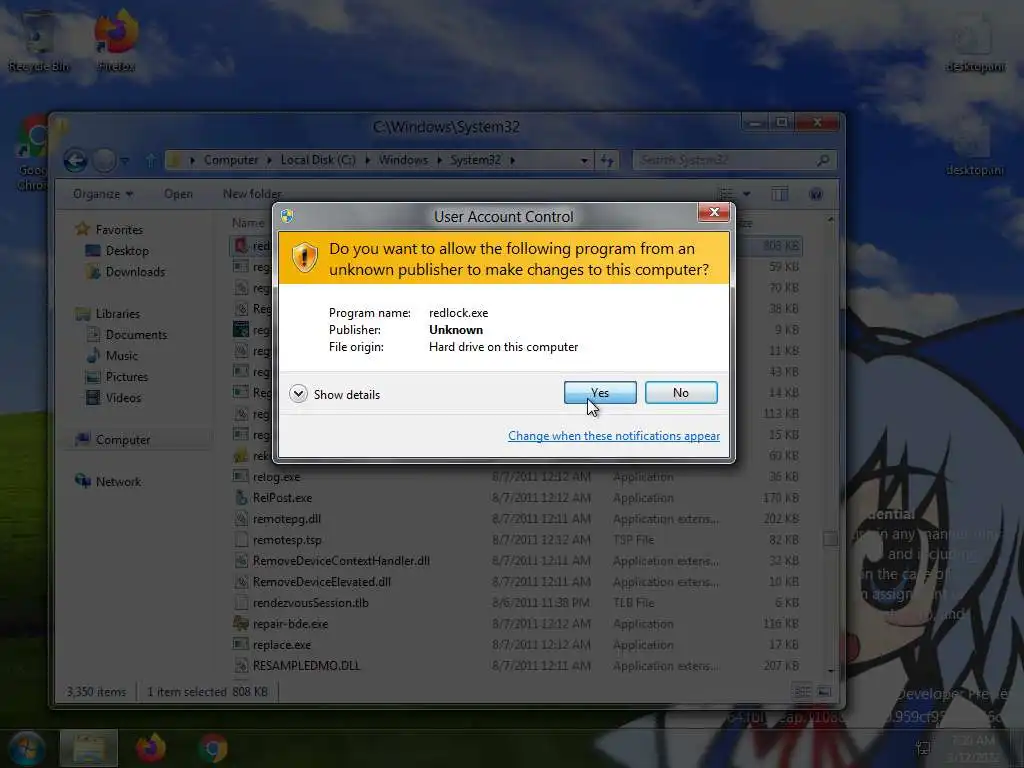Select Computer in navigation pane

(x=123, y=440)
